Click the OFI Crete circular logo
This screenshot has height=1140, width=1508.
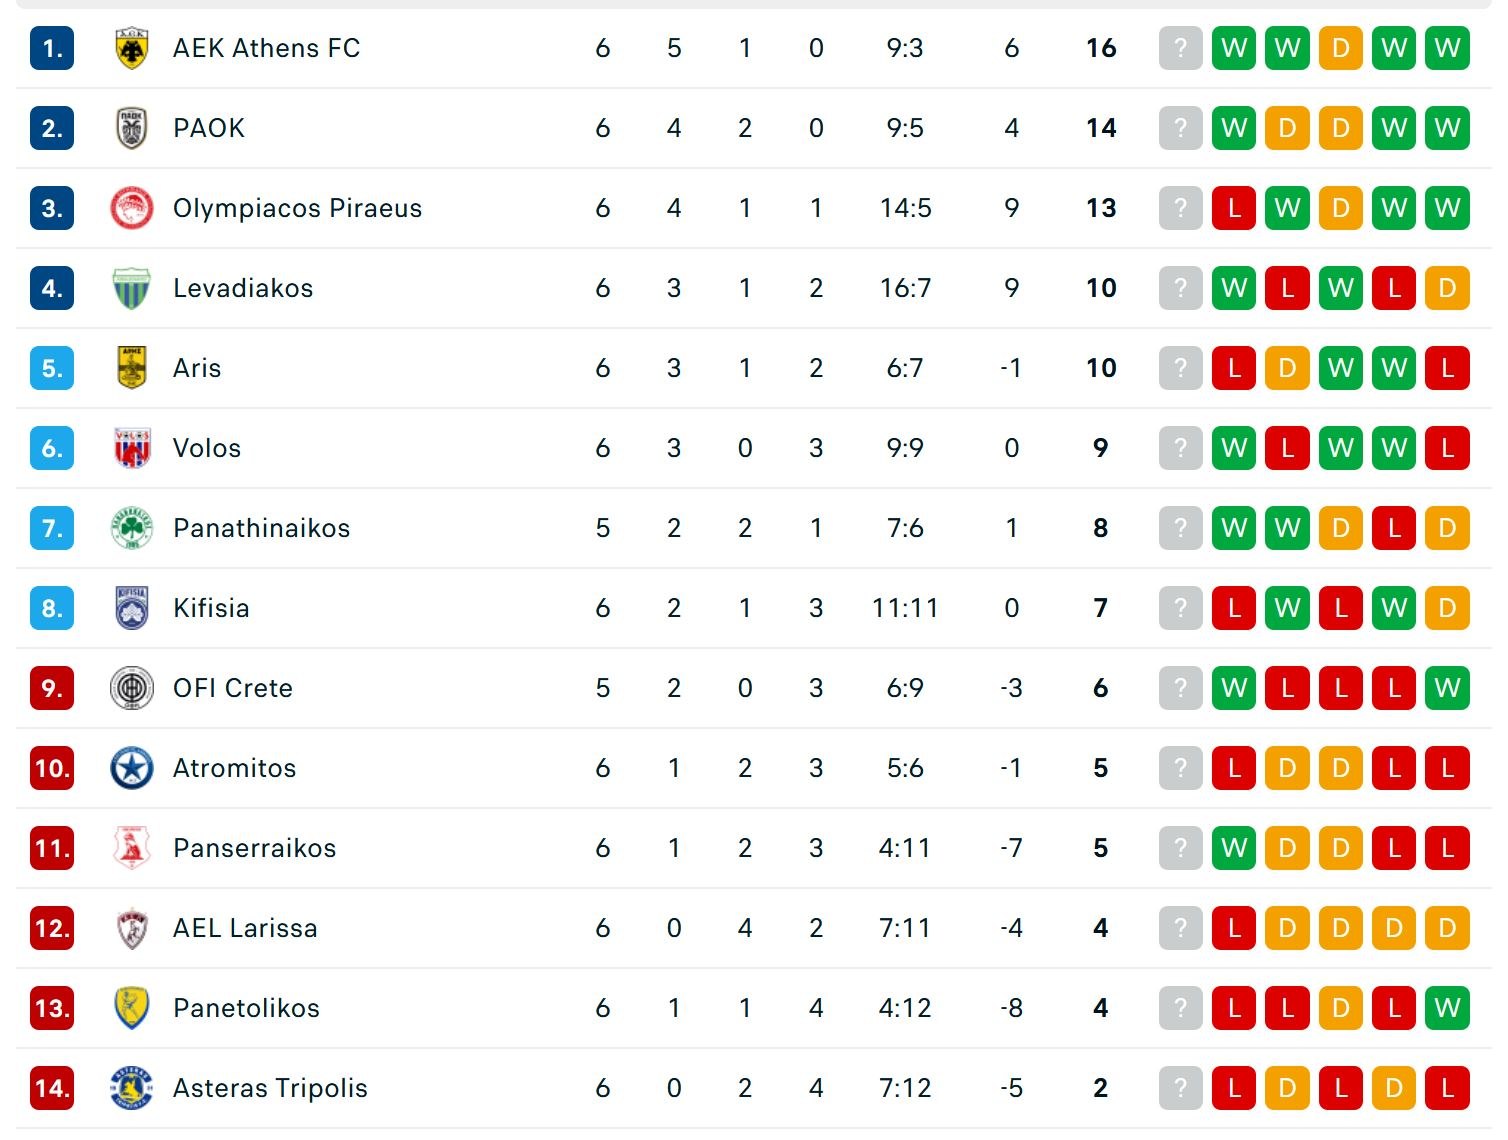tap(131, 688)
